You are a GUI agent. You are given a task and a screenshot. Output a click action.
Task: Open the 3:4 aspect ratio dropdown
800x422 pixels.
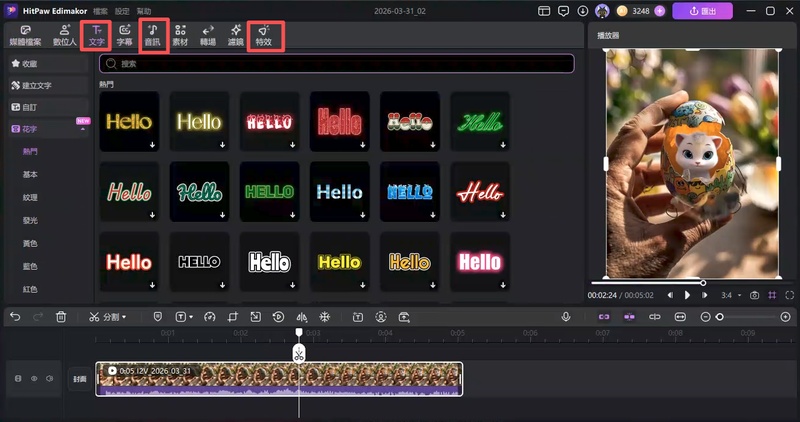coord(731,296)
